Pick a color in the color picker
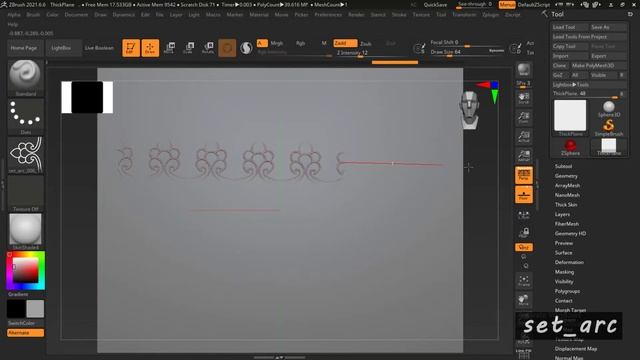The image size is (640, 360). tap(26, 271)
